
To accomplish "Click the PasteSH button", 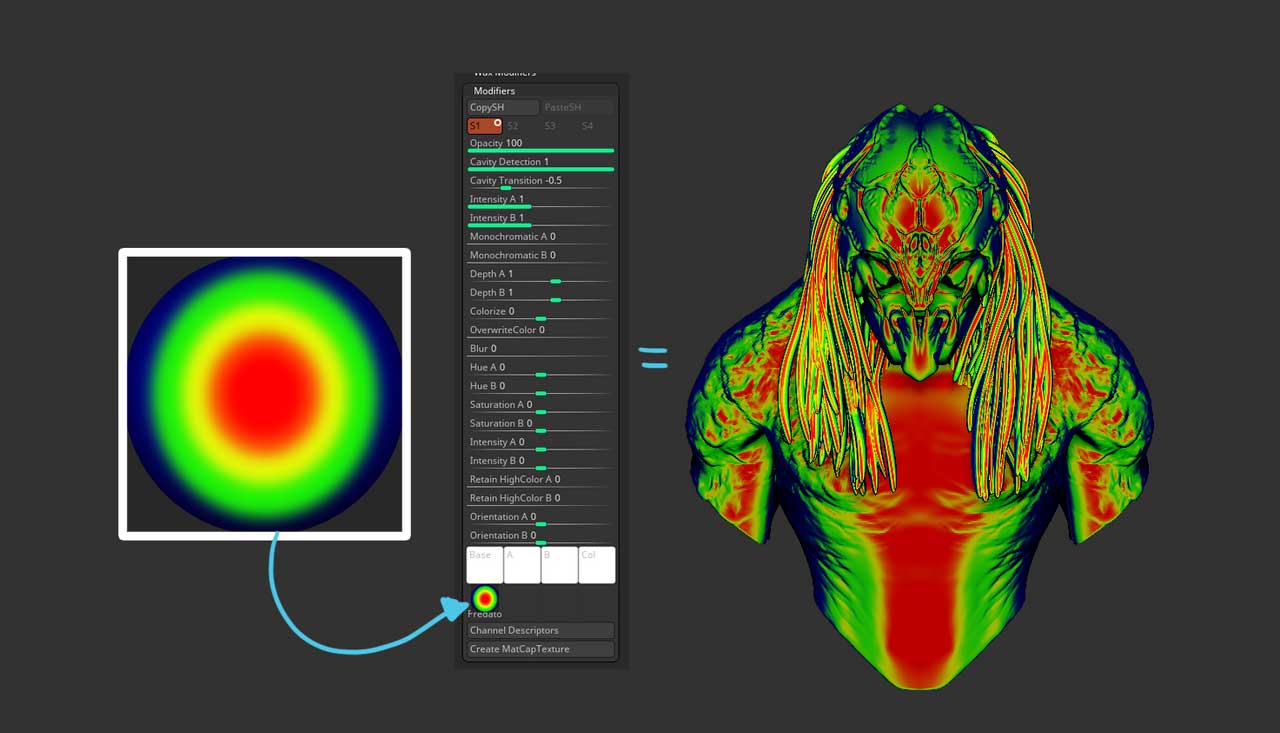I will click(578, 107).
